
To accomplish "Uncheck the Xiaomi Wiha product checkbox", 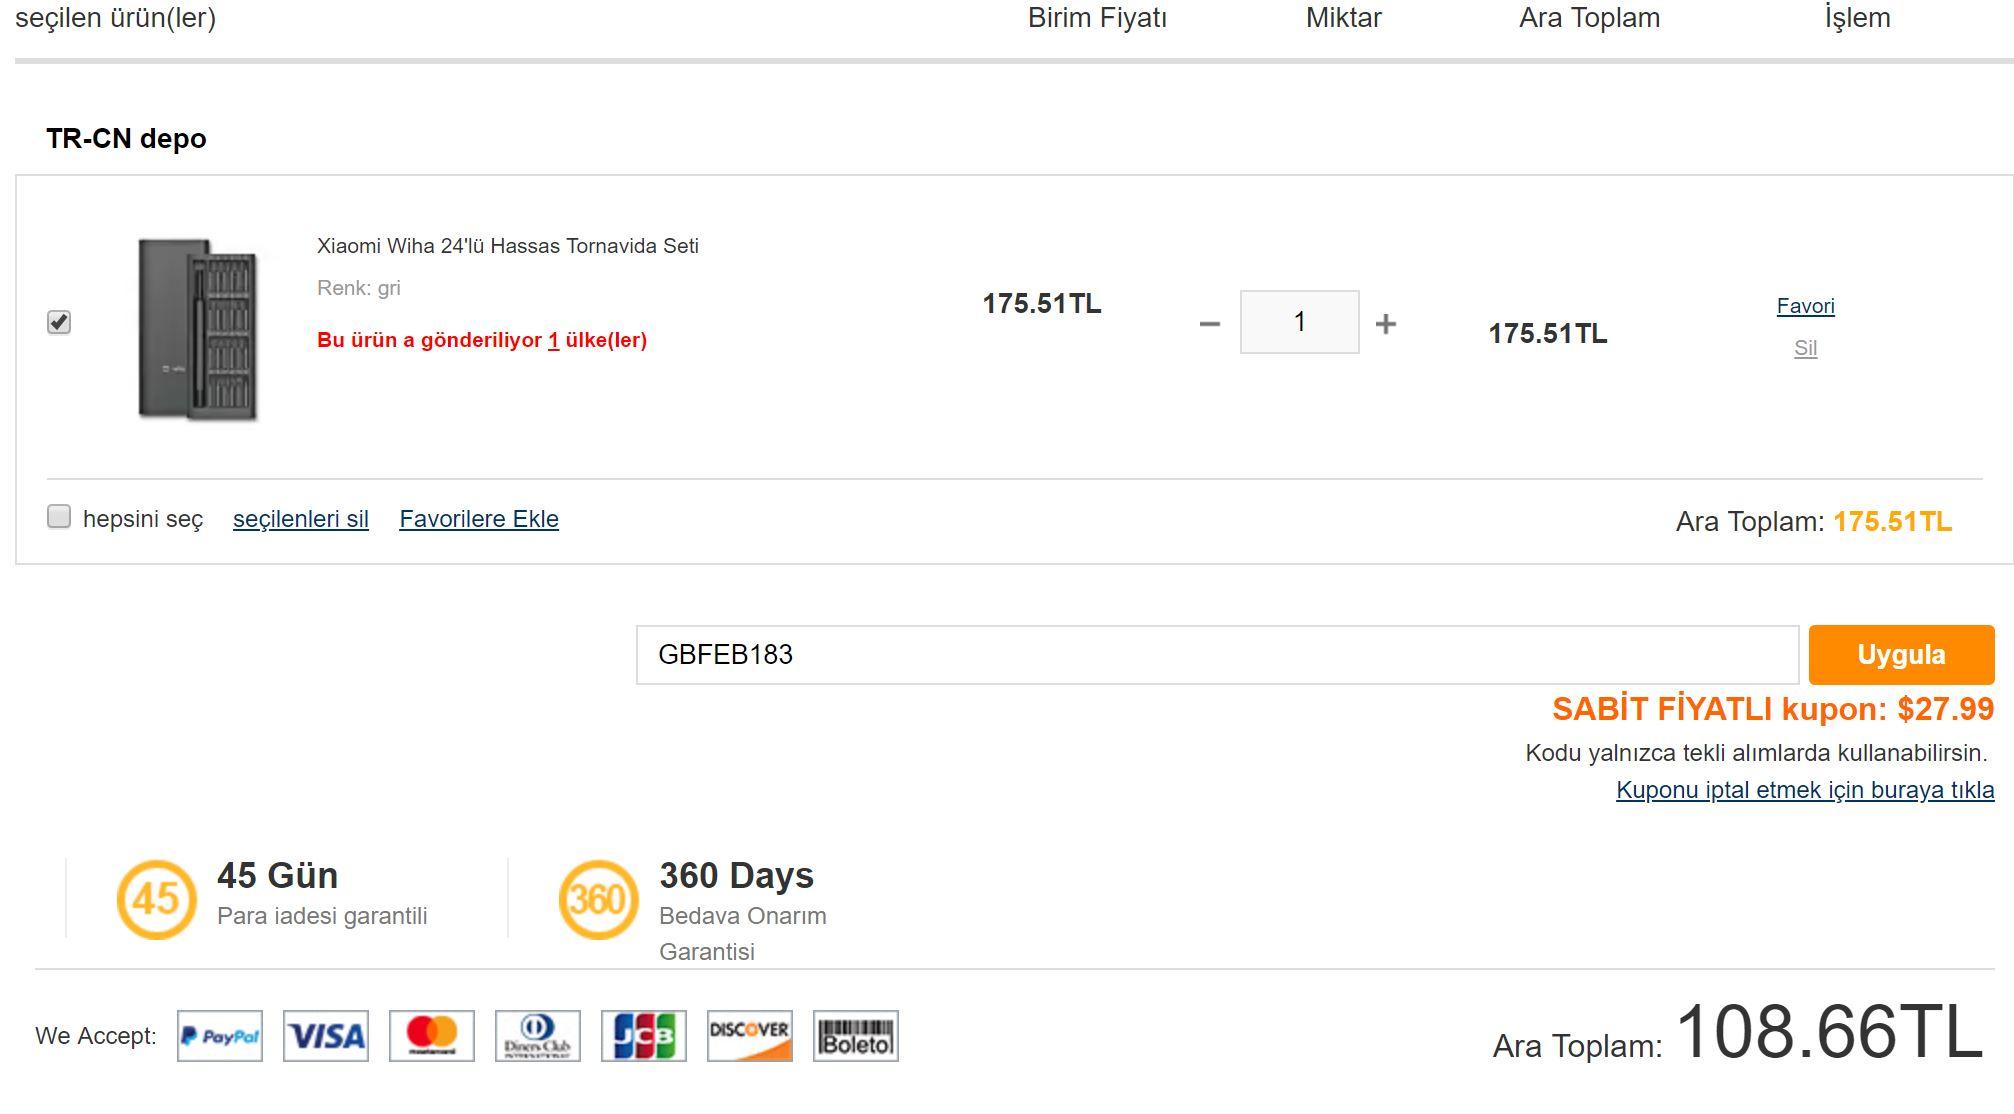I will (x=59, y=322).
